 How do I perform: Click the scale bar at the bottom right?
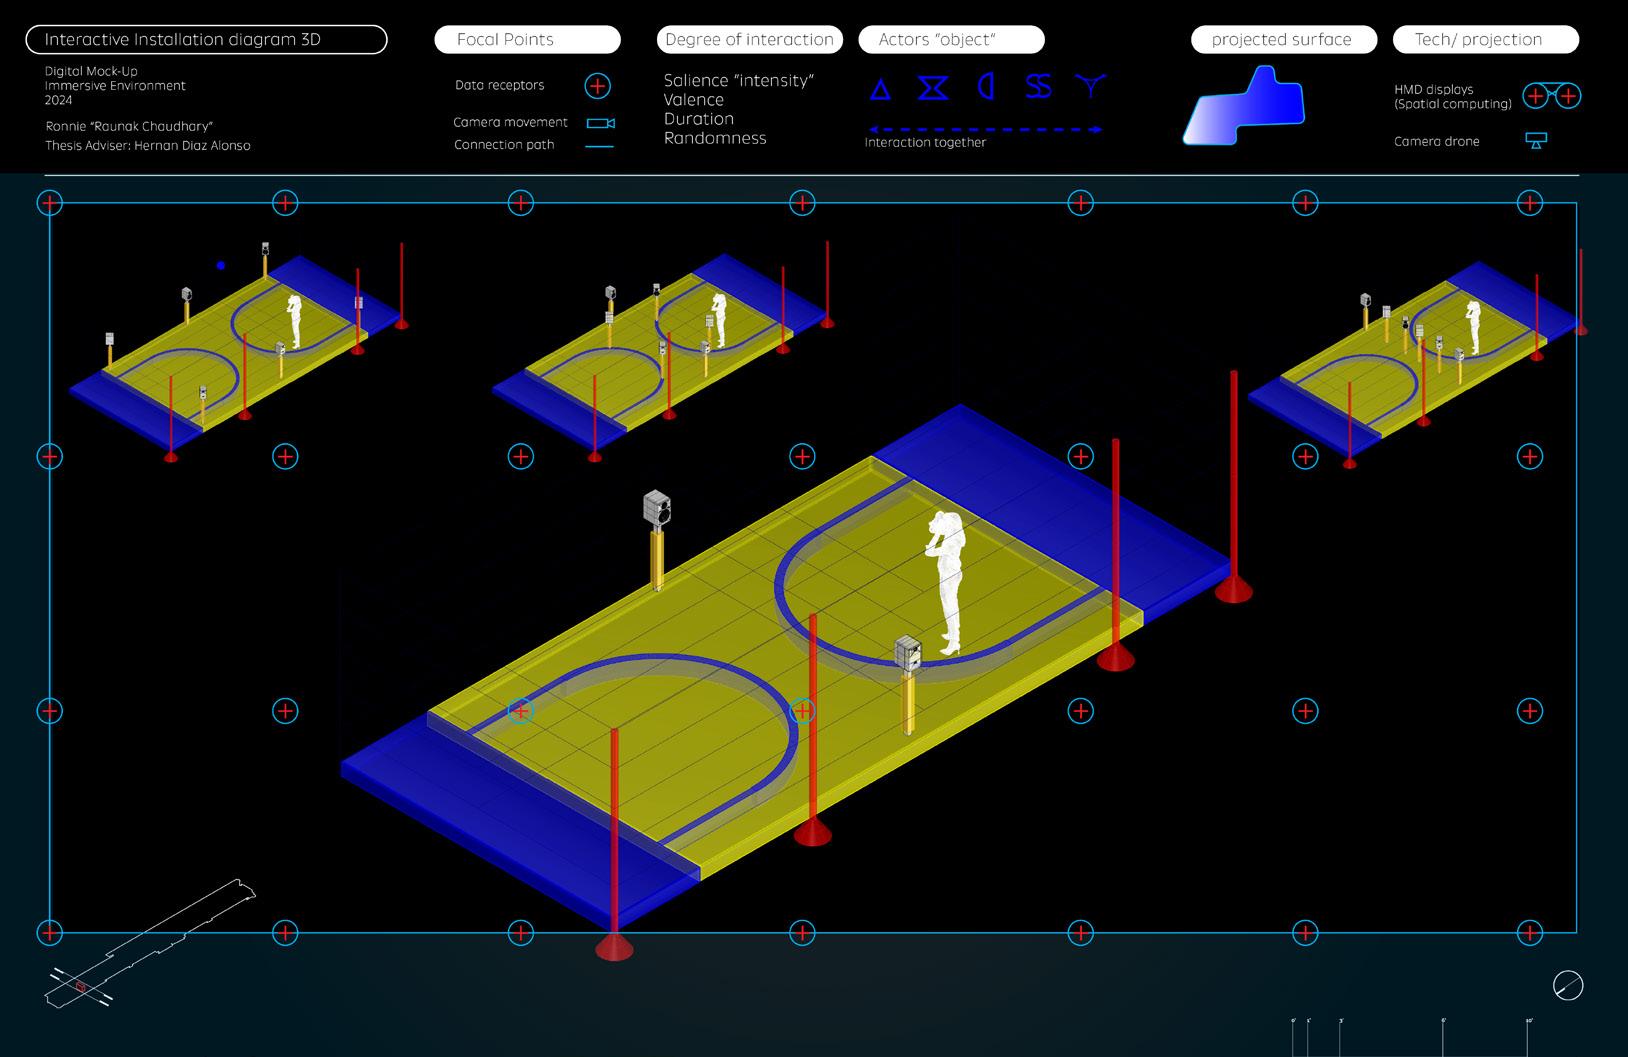click(x=1412, y=1035)
